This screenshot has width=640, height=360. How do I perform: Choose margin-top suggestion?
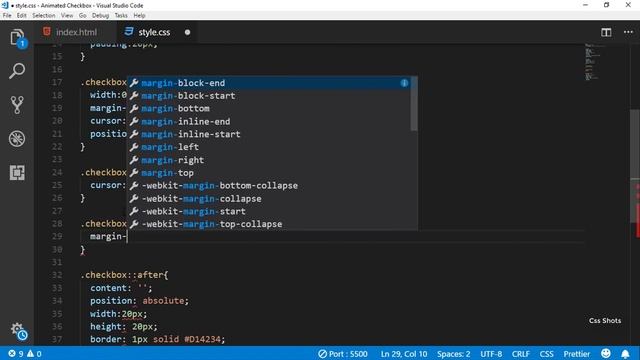(269, 173)
